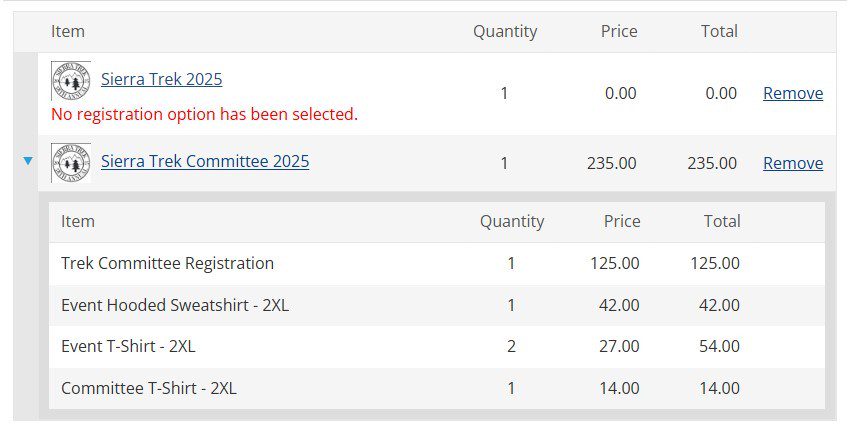
Task: Click the top Price column header
Action: [x=619, y=31]
